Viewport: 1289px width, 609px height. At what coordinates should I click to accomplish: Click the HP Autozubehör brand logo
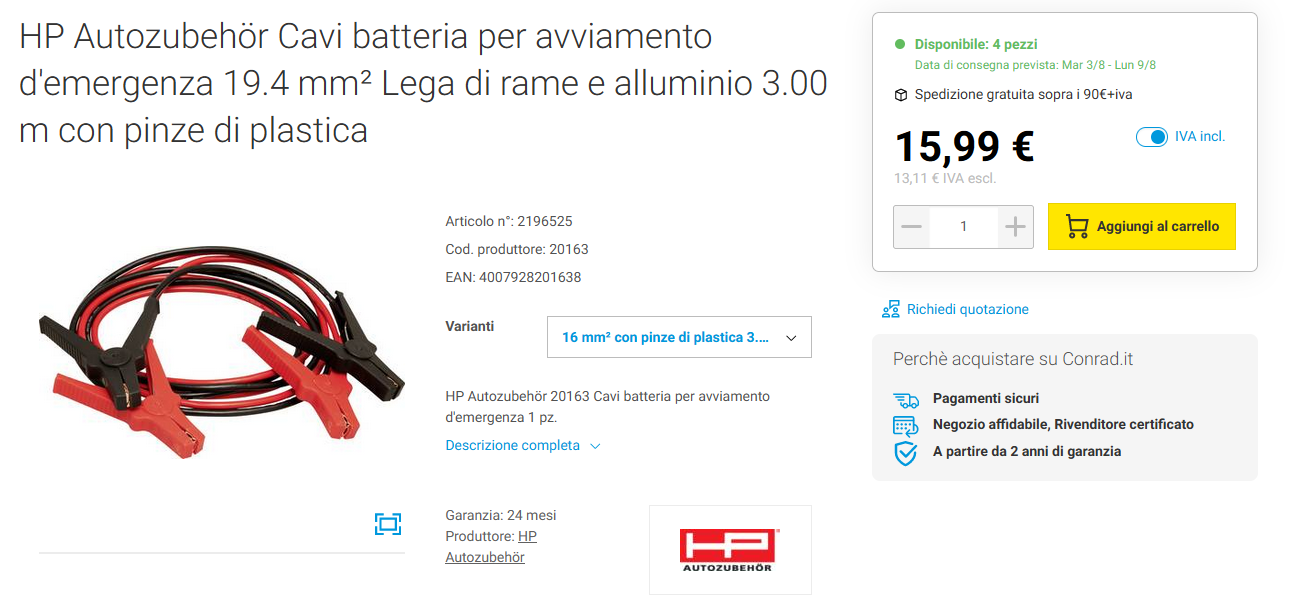click(730, 550)
